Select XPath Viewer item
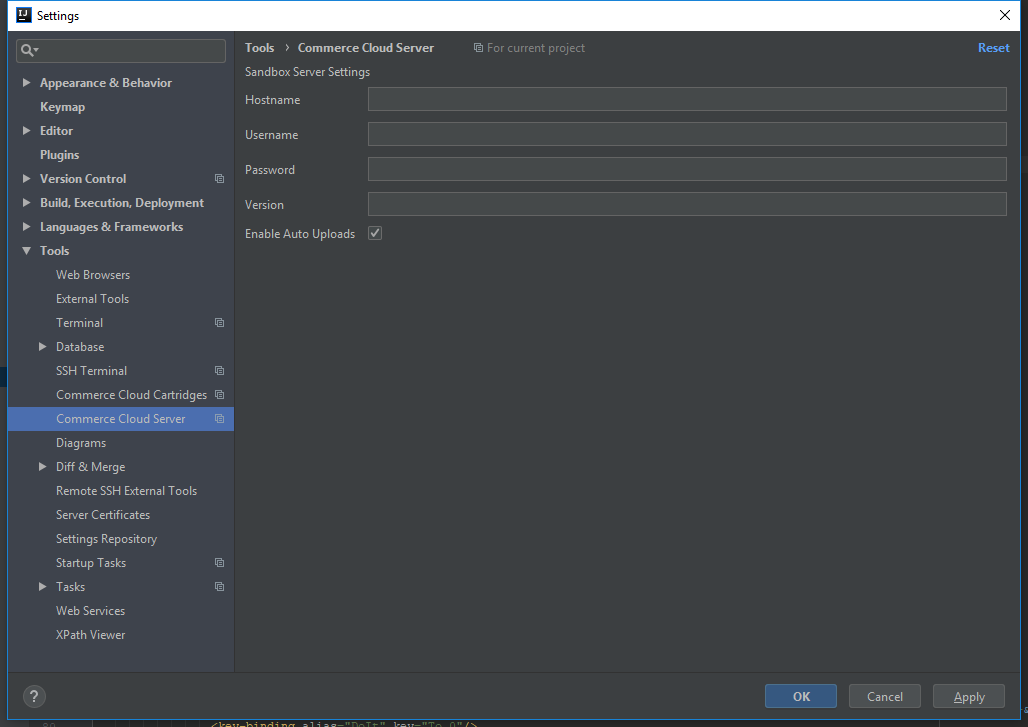 click(x=90, y=635)
